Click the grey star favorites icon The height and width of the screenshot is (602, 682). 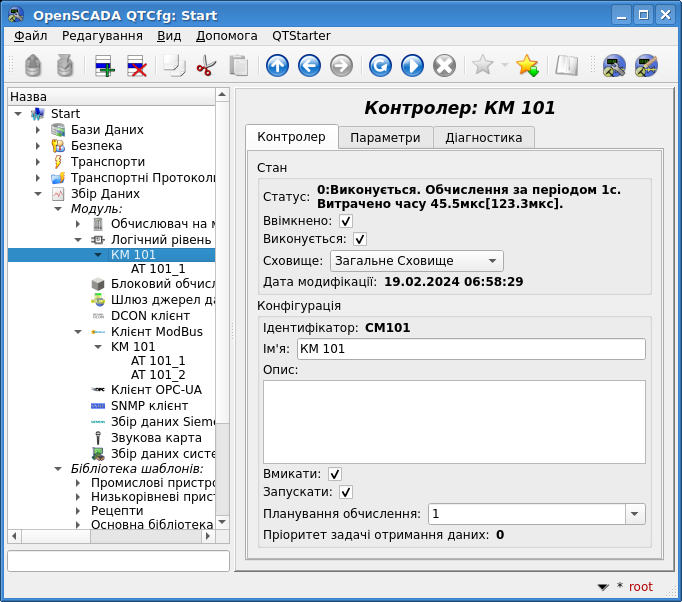coord(482,65)
